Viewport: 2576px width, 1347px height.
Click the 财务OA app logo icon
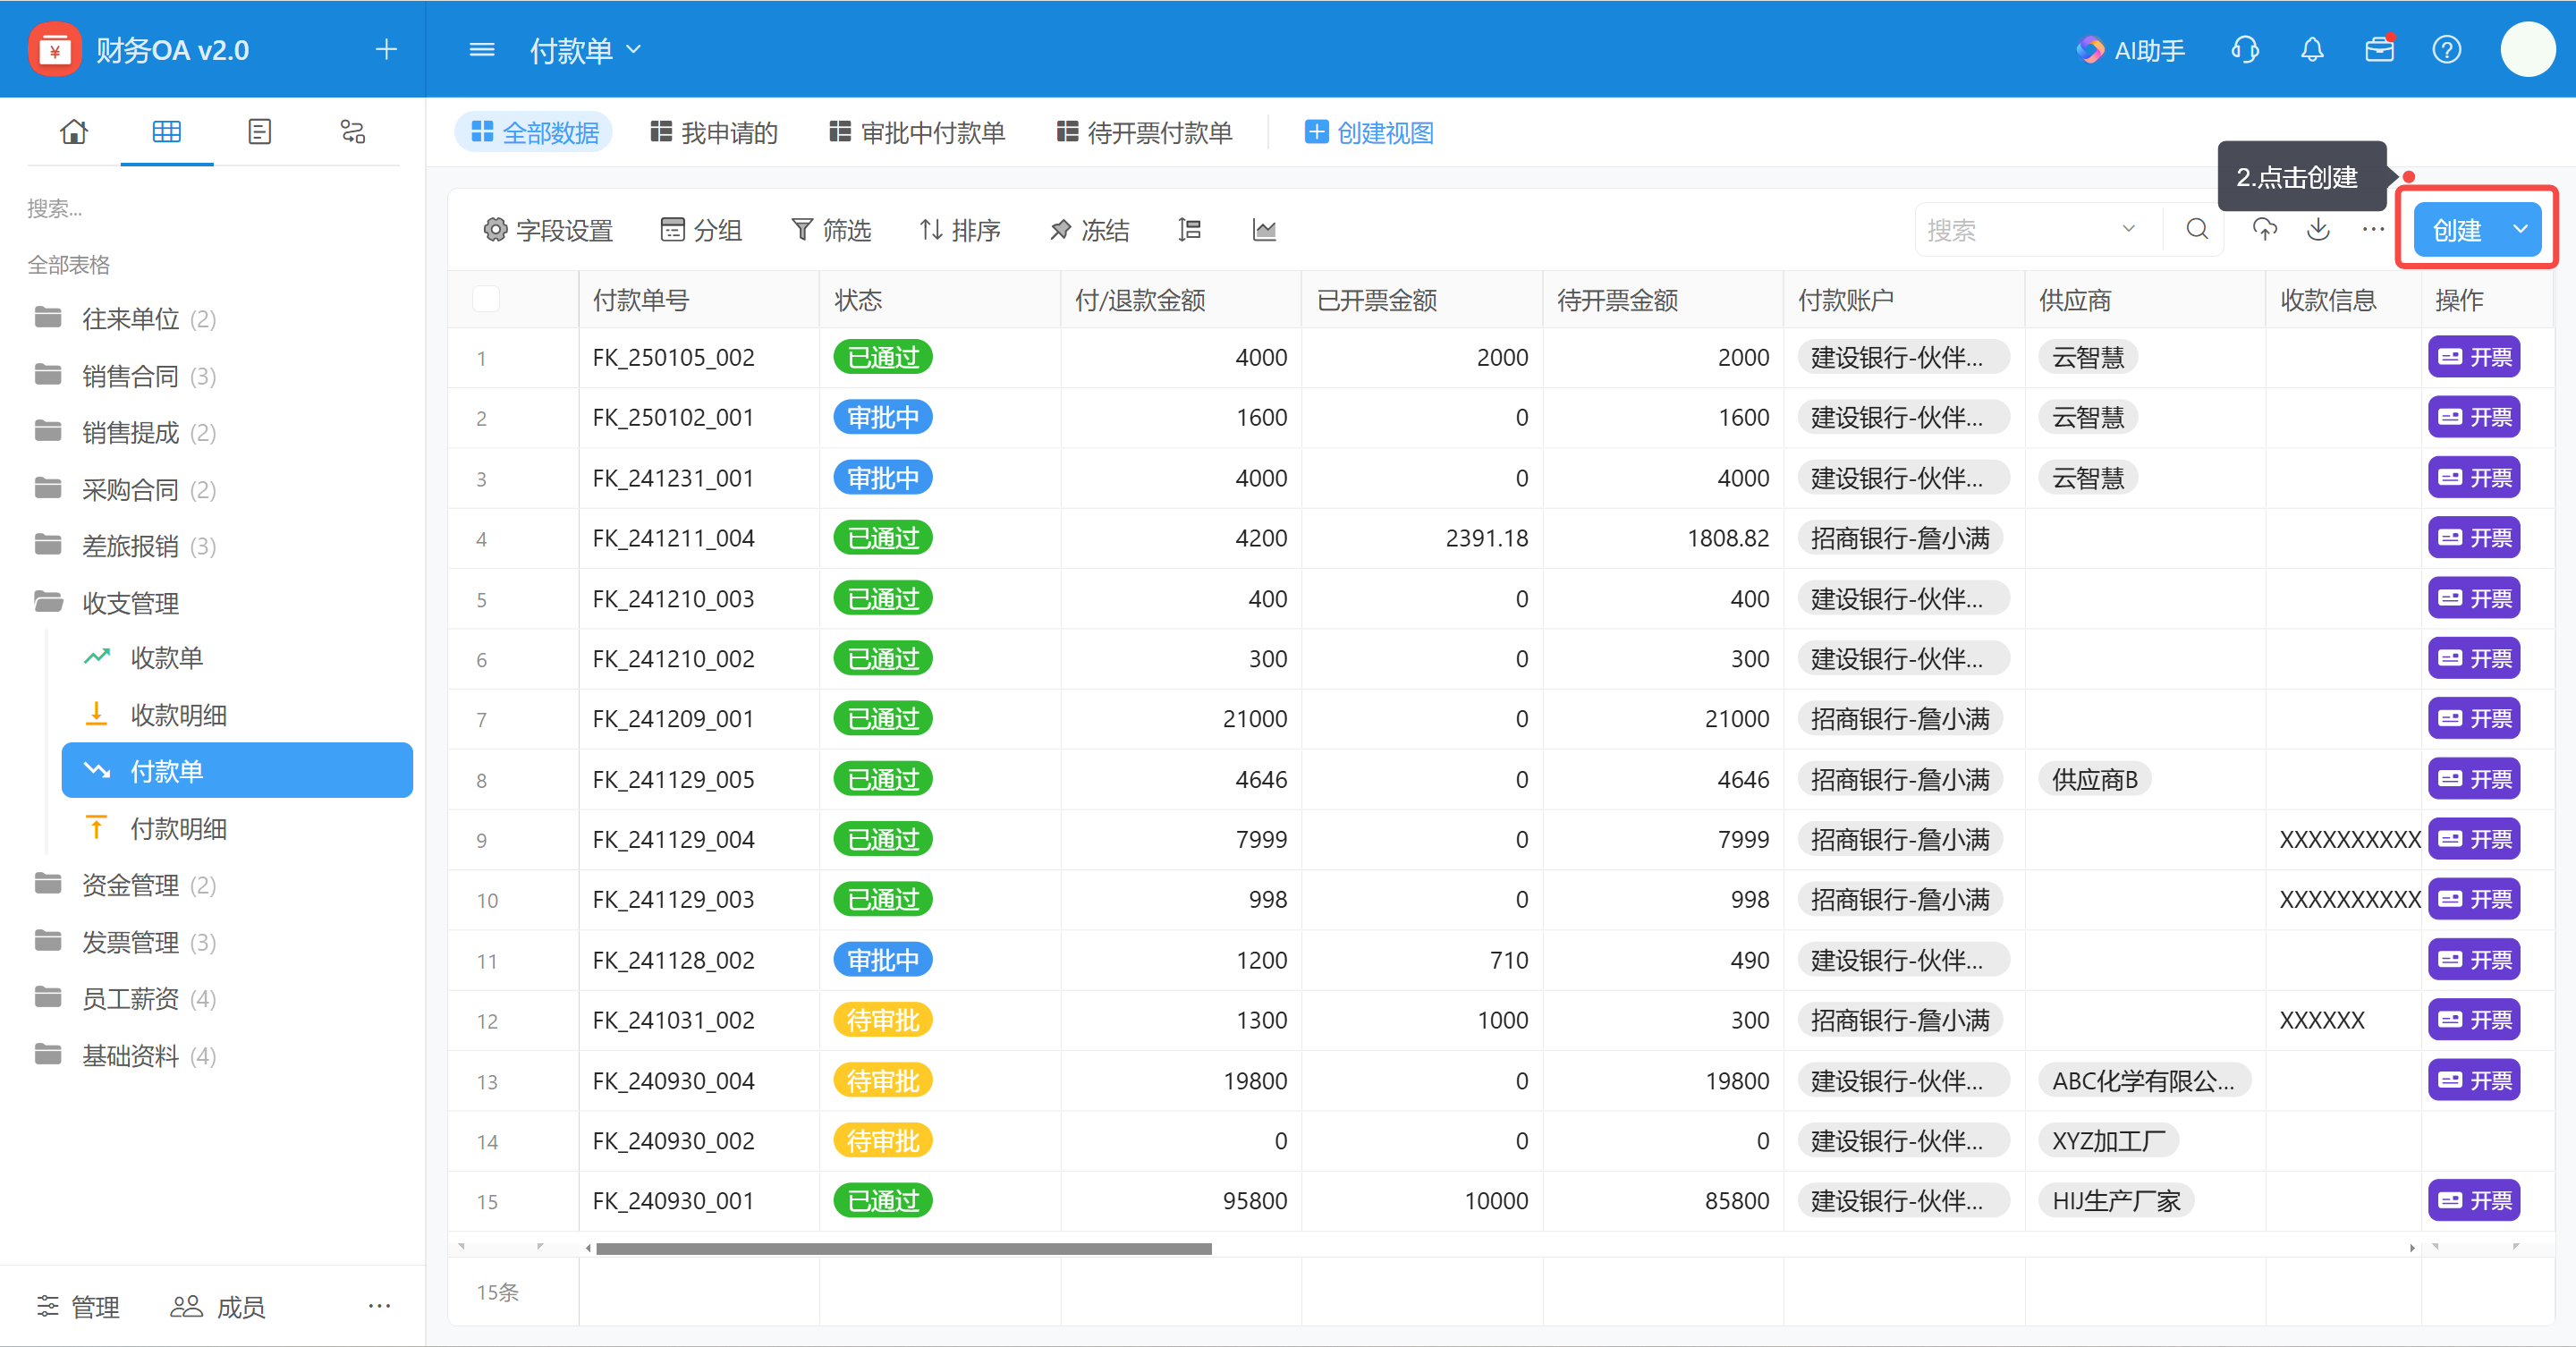(x=54, y=49)
